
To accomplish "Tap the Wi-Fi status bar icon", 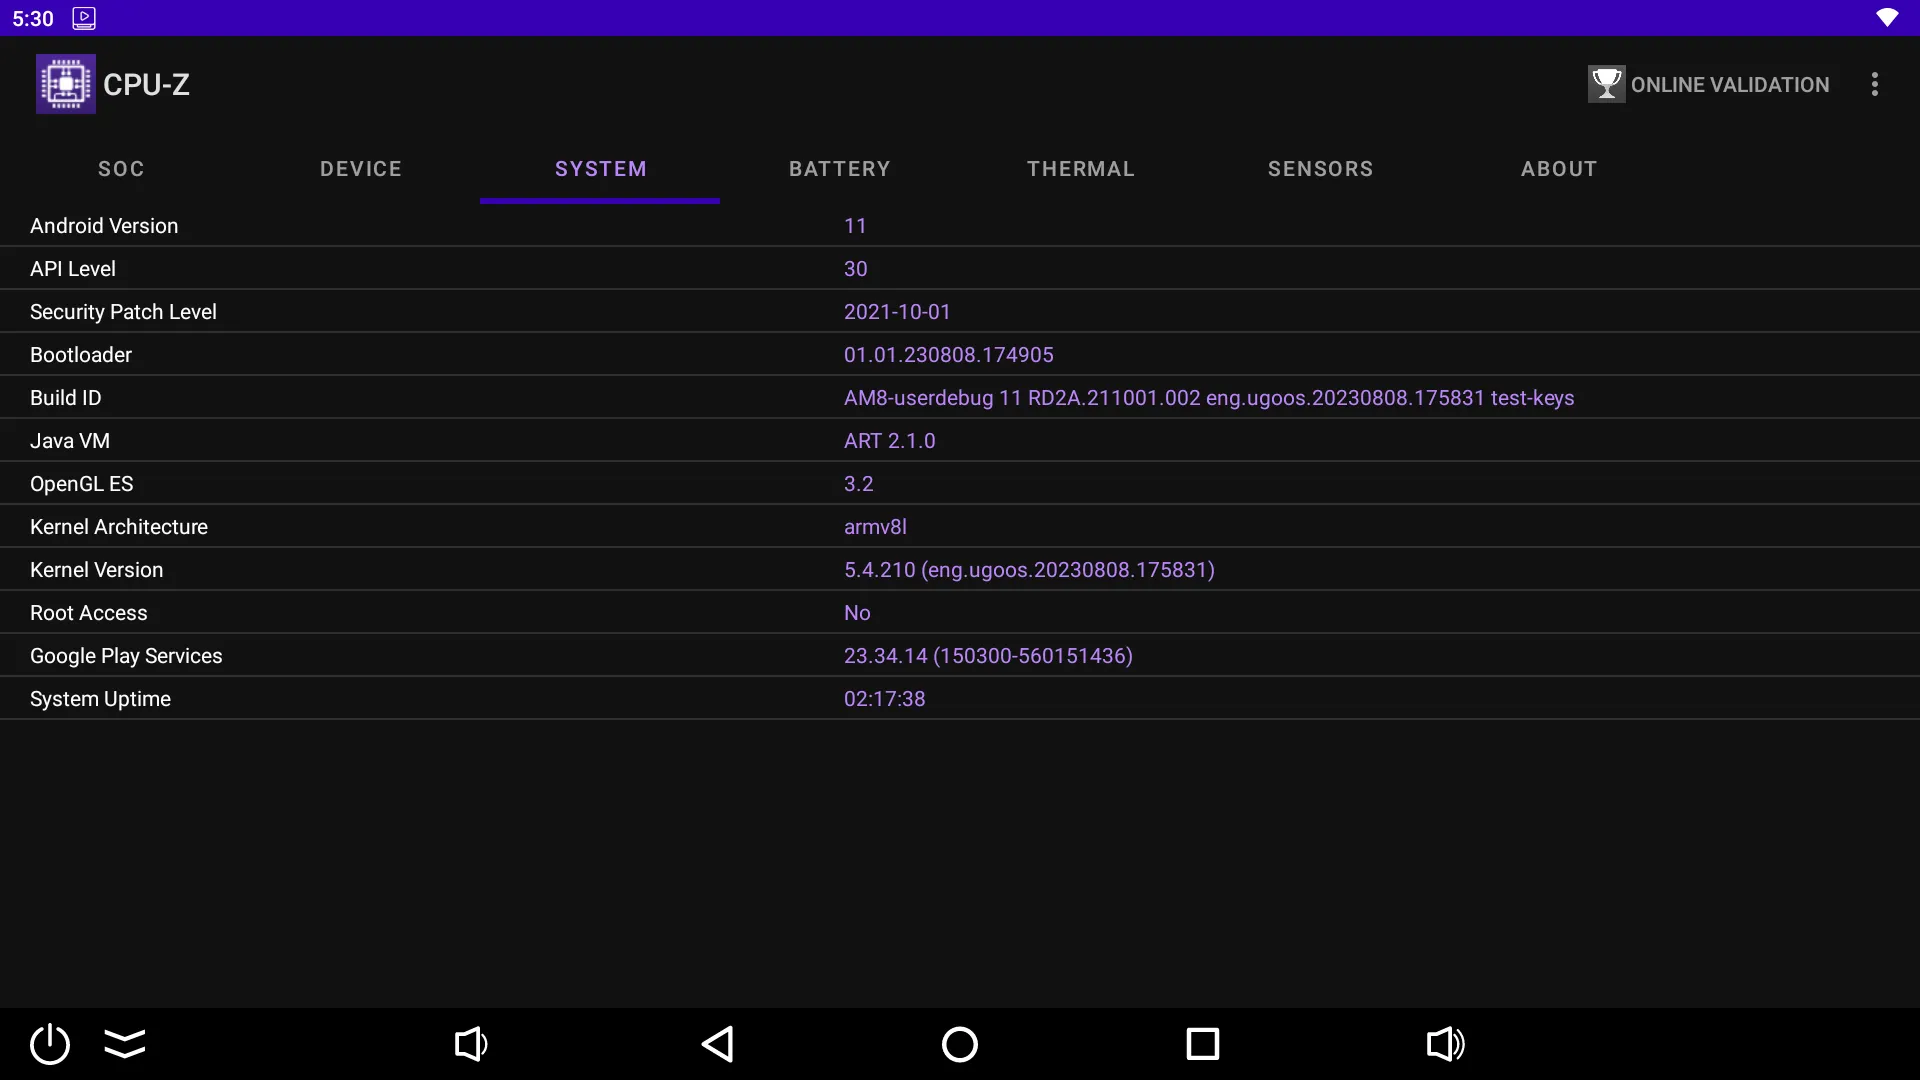I will point(1887,18).
